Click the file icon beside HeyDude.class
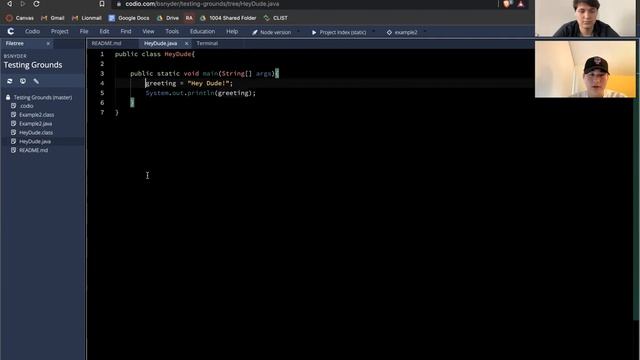The height and width of the screenshot is (360, 640). 13,132
